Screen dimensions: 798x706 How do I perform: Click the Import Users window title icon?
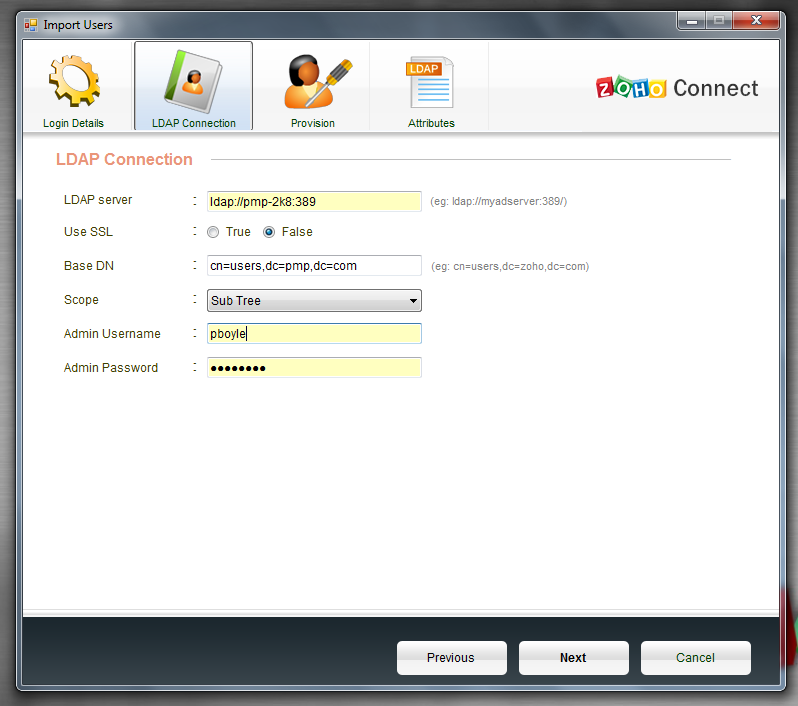31,25
